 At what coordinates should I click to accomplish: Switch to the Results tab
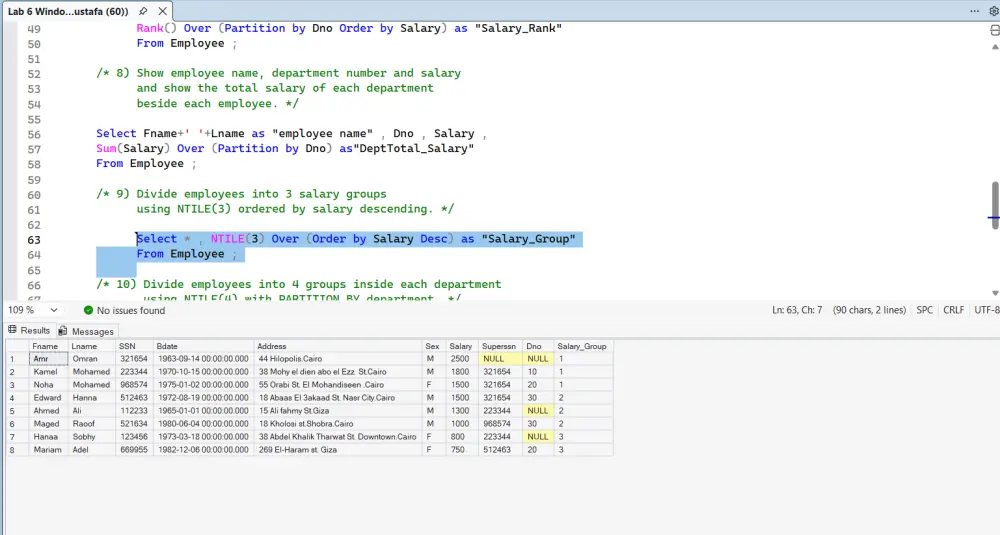point(29,330)
